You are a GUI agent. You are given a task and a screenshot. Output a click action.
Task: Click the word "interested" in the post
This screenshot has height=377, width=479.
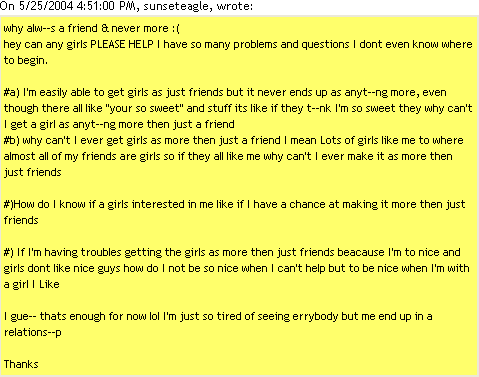pos(158,204)
